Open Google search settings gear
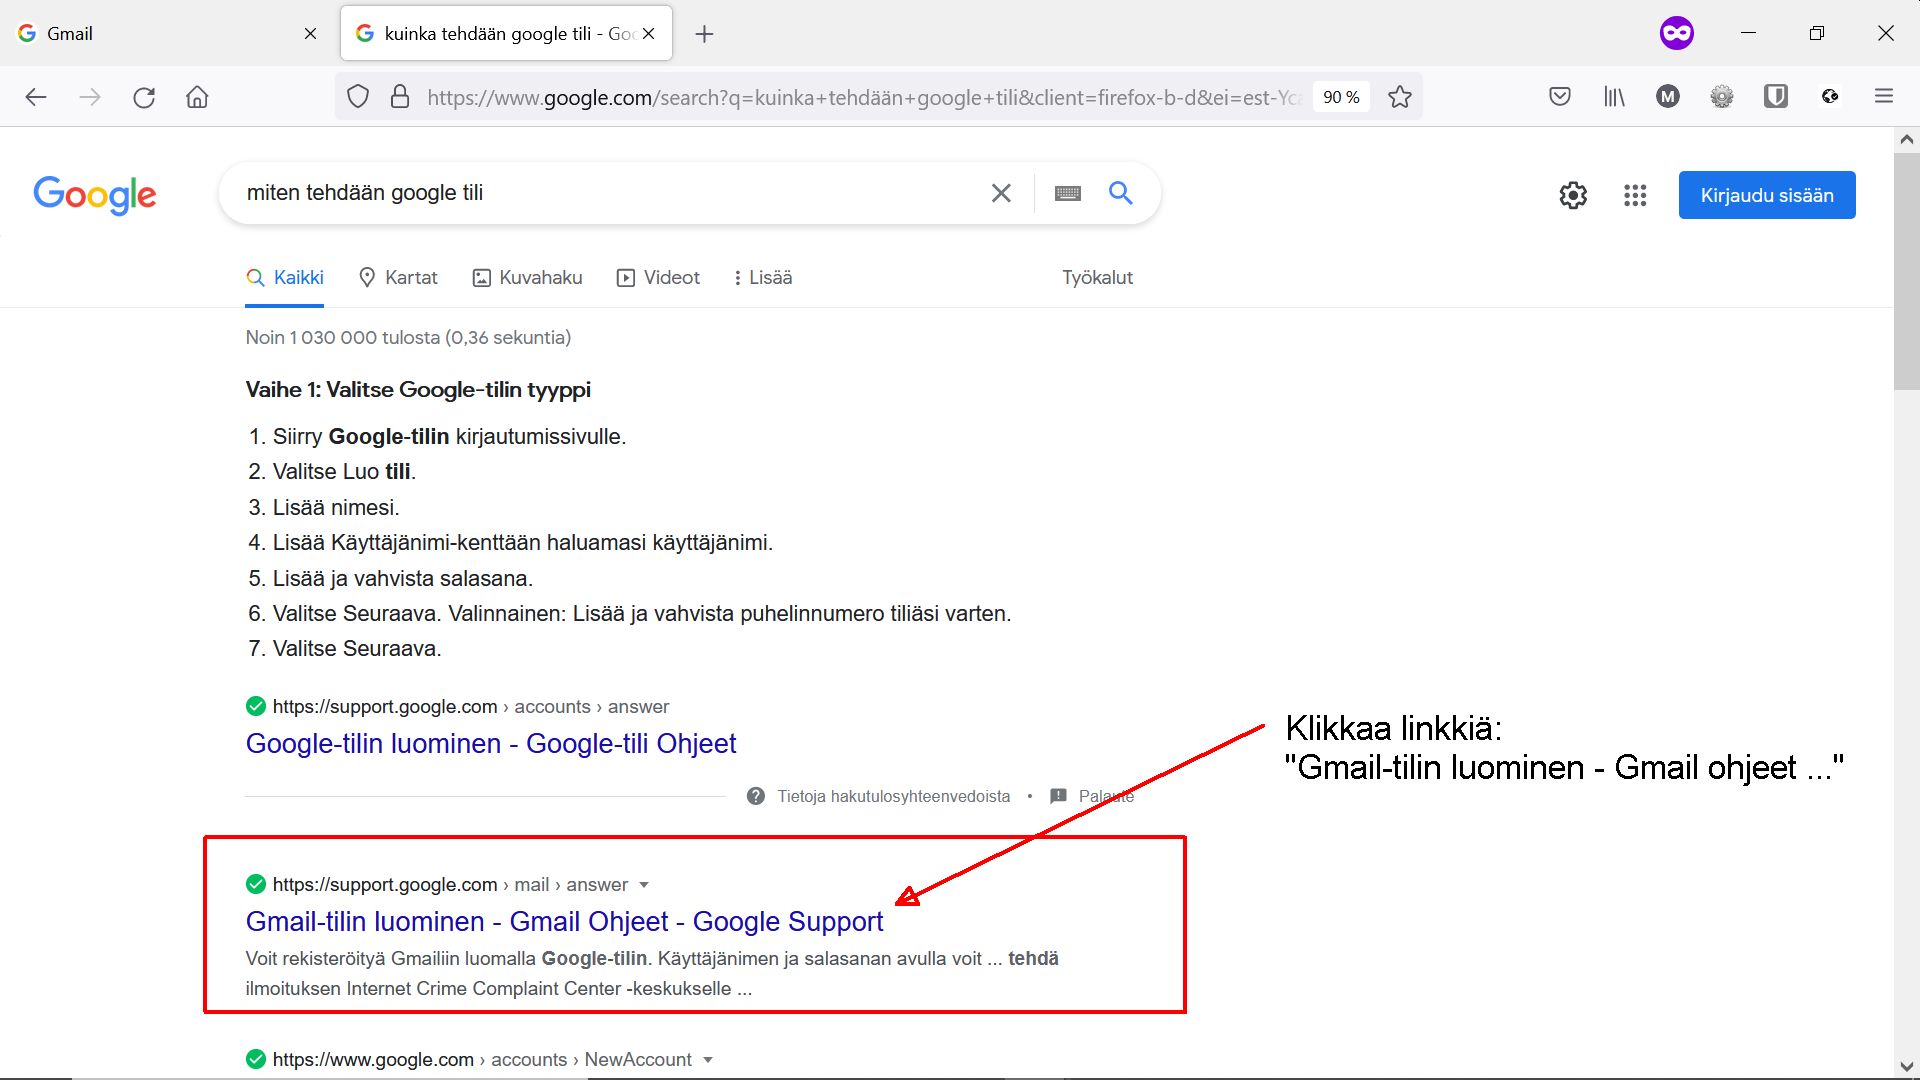The height and width of the screenshot is (1080, 1920). [1573, 195]
